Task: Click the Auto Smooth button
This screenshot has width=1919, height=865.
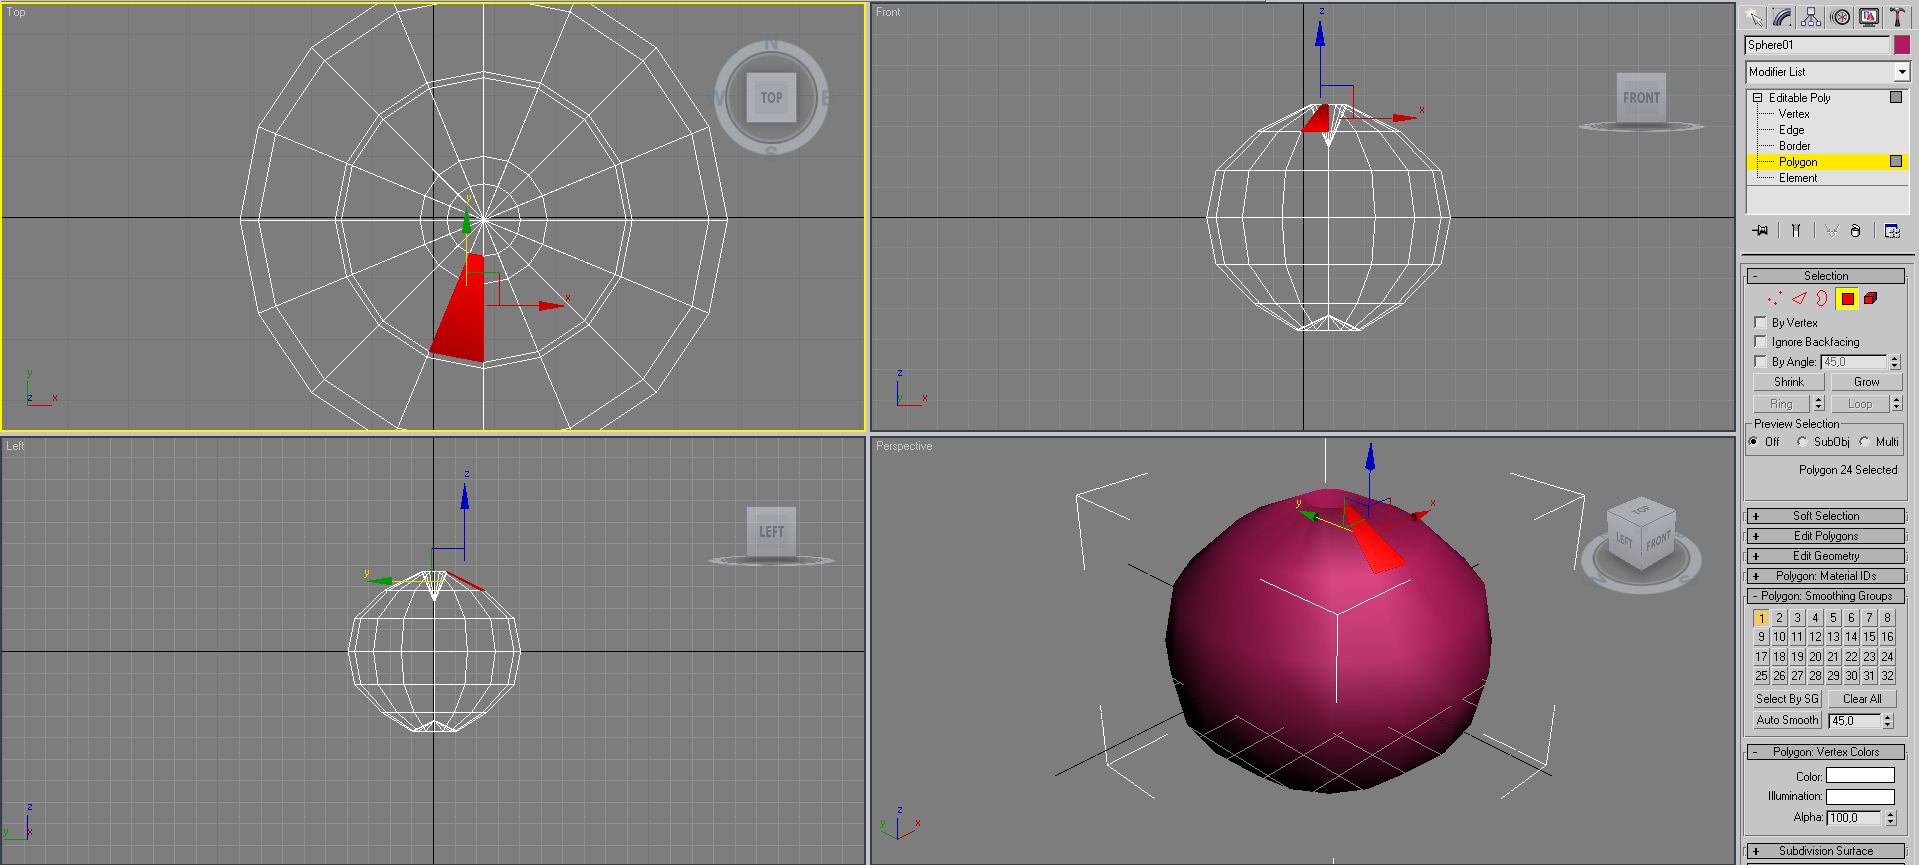Action: tap(1787, 720)
